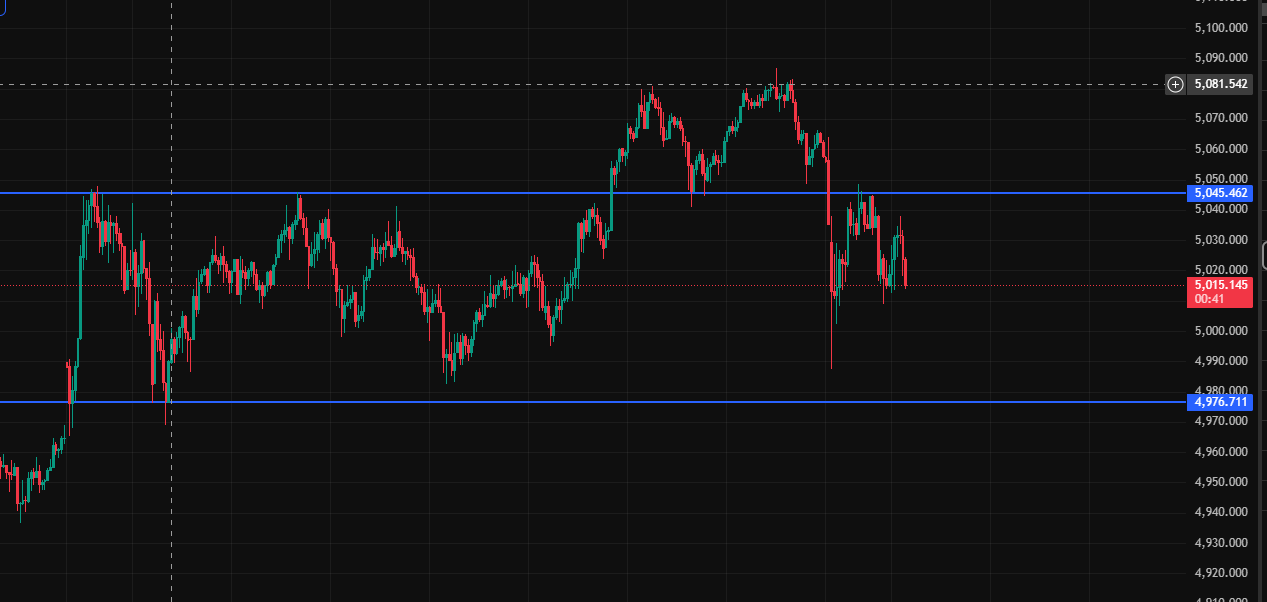Click the 5,000.000 price axis label
Image resolution: width=1267 pixels, height=602 pixels.
pos(1221,331)
